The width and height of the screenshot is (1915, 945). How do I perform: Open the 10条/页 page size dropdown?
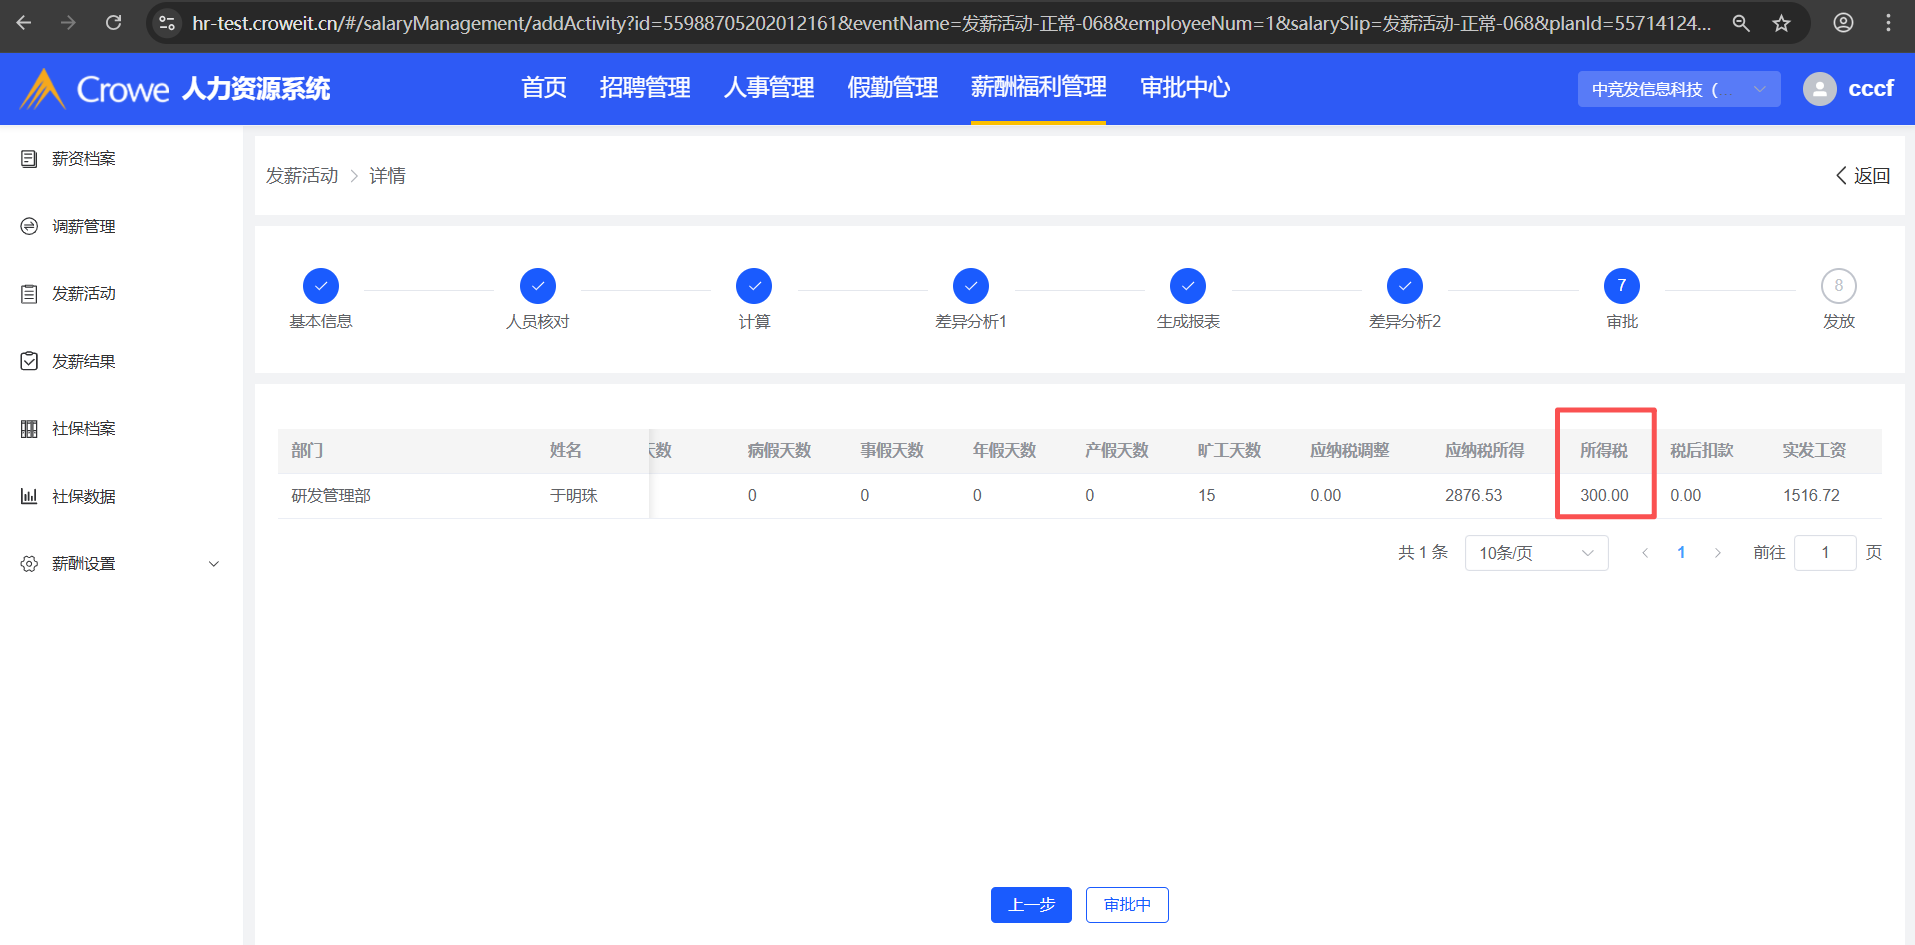pyautogui.click(x=1535, y=553)
